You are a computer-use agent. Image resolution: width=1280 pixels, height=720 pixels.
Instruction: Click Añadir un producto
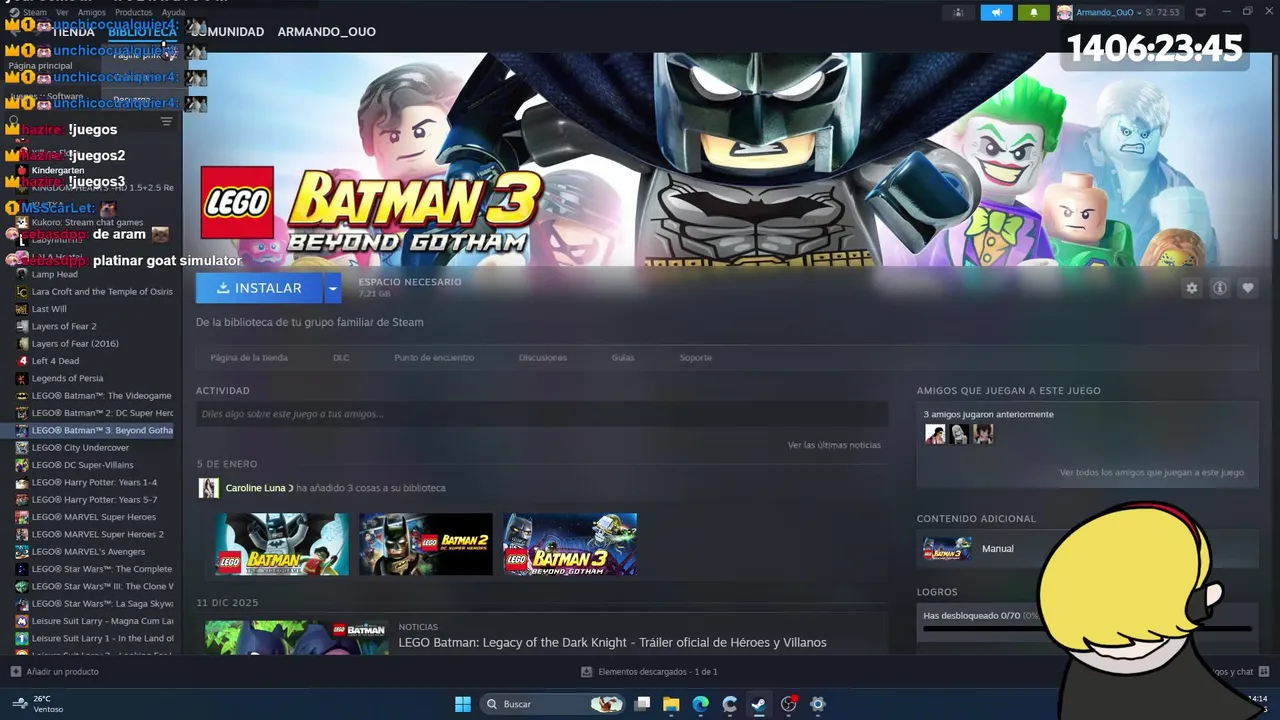click(x=62, y=672)
